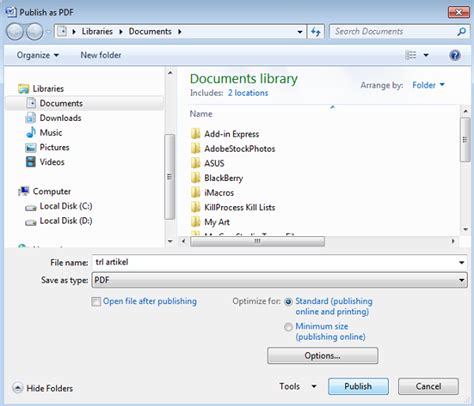Choose Minimum size publishing online option

(x=288, y=327)
